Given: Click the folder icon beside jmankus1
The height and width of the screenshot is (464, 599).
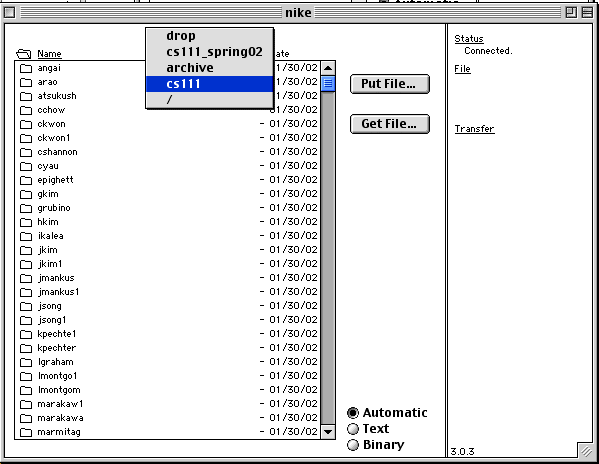Looking at the screenshot, I should click(x=26, y=293).
